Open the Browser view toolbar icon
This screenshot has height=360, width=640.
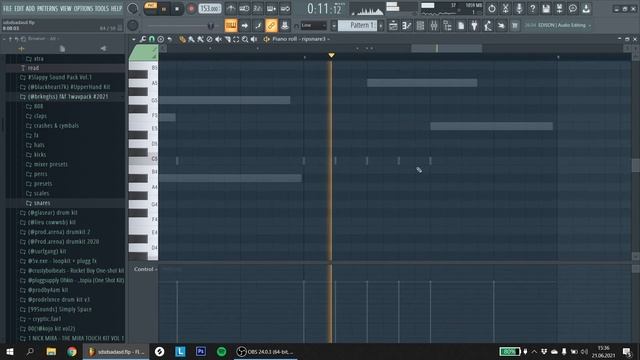(447, 26)
